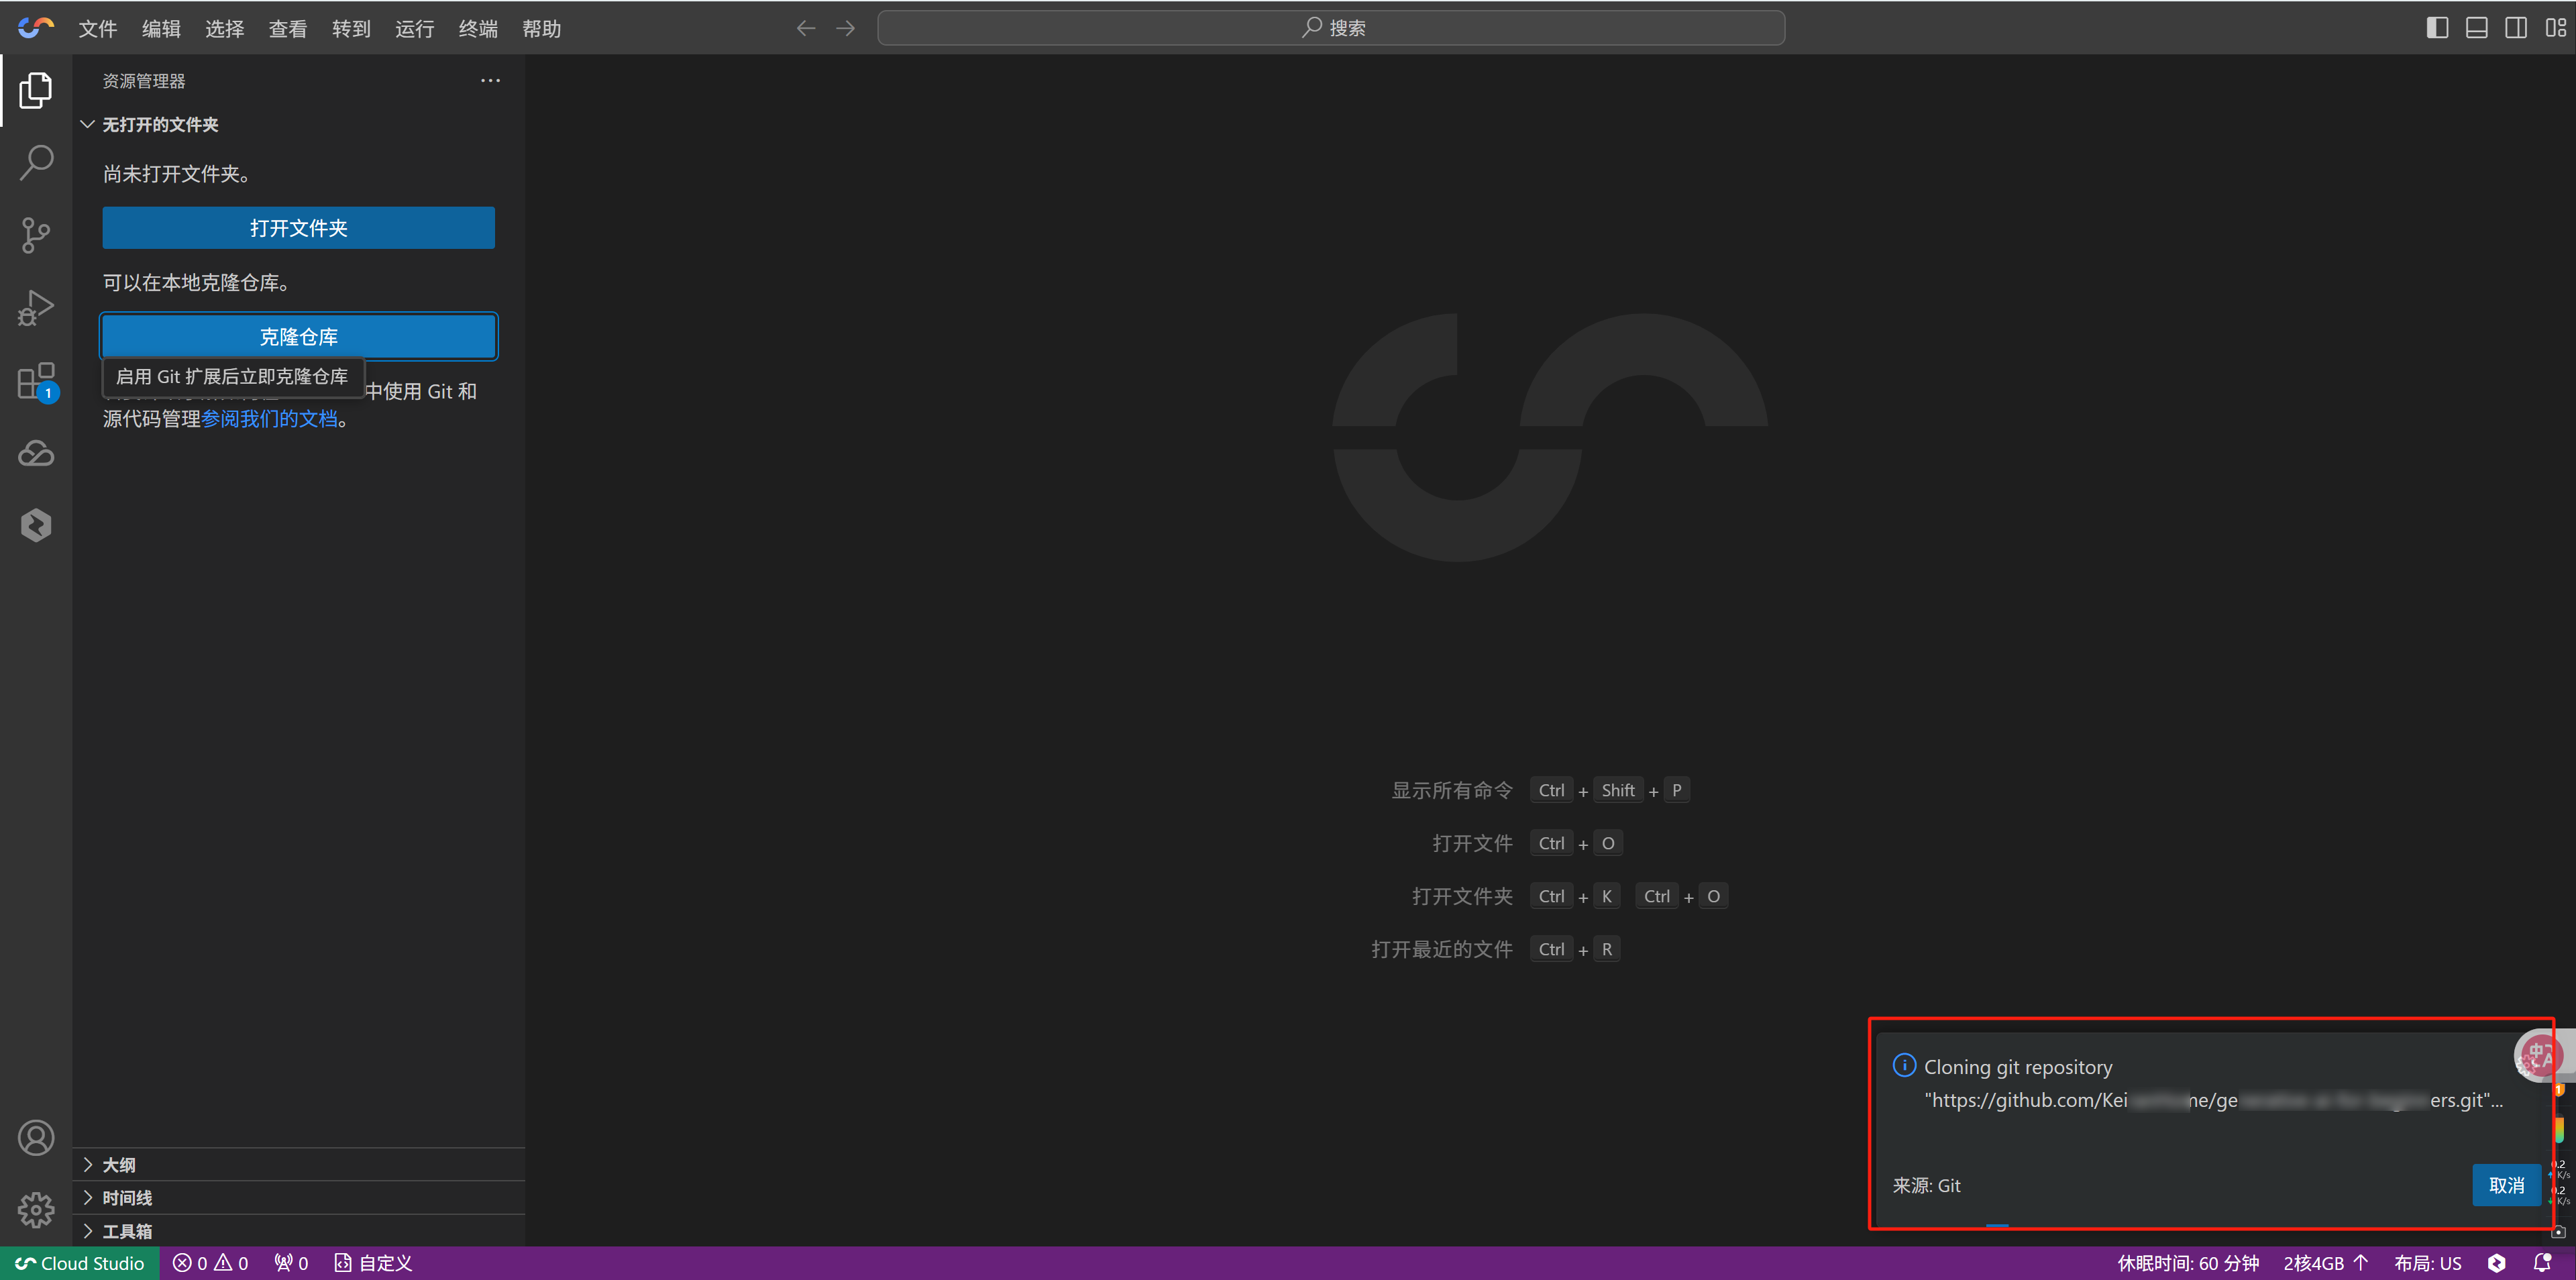The image size is (2576, 1280).
Task: Open Run and Debug view icon
Action: coord(36,308)
